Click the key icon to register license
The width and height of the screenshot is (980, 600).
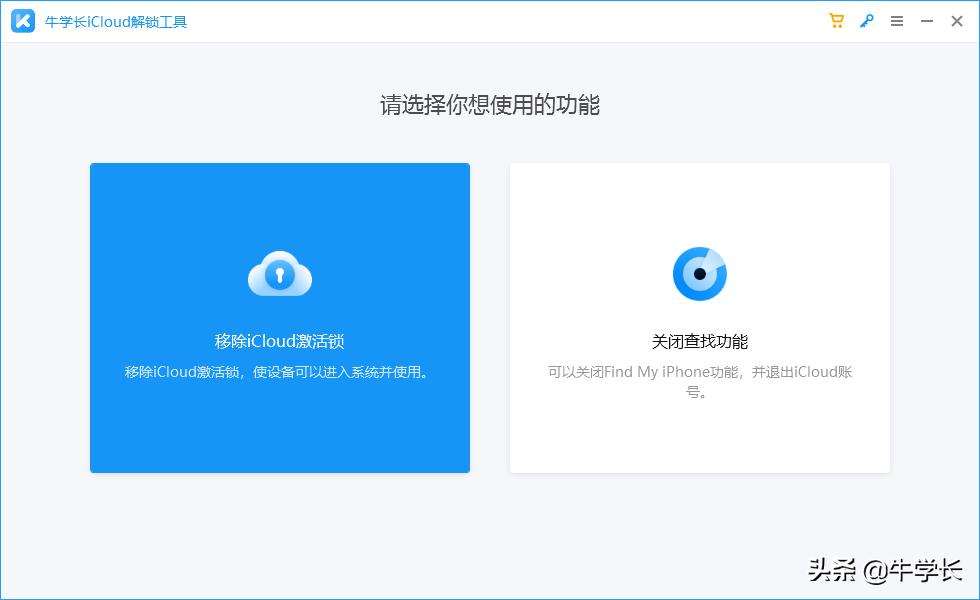[868, 20]
